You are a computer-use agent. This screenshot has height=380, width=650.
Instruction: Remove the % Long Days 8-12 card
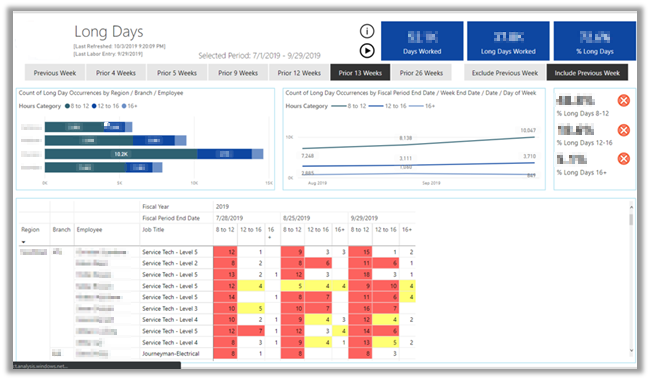click(623, 101)
